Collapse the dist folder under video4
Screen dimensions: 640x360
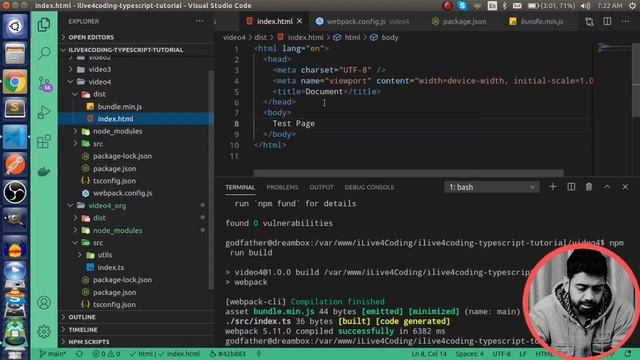click(x=137, y=94)
